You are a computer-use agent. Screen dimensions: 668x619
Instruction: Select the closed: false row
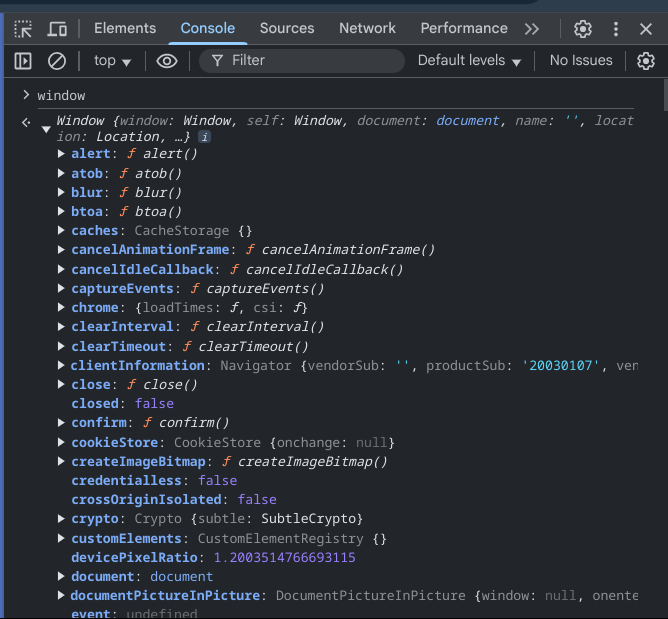(123, 403)
